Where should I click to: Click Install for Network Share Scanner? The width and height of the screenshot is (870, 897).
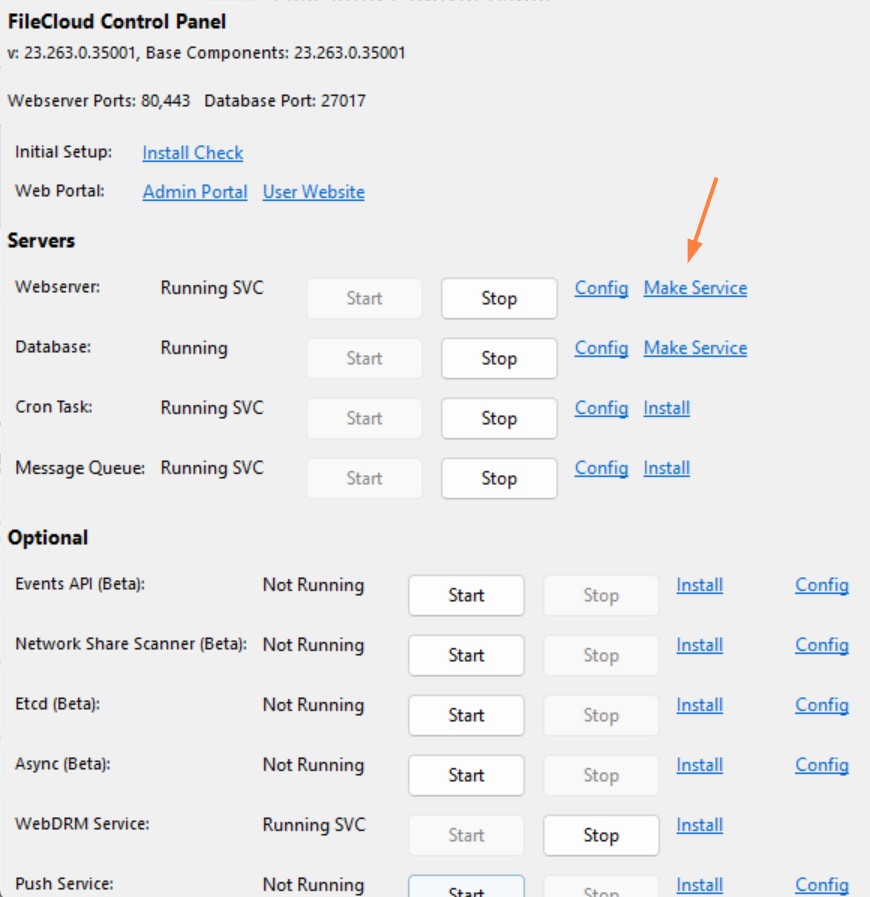pos(700,645)
